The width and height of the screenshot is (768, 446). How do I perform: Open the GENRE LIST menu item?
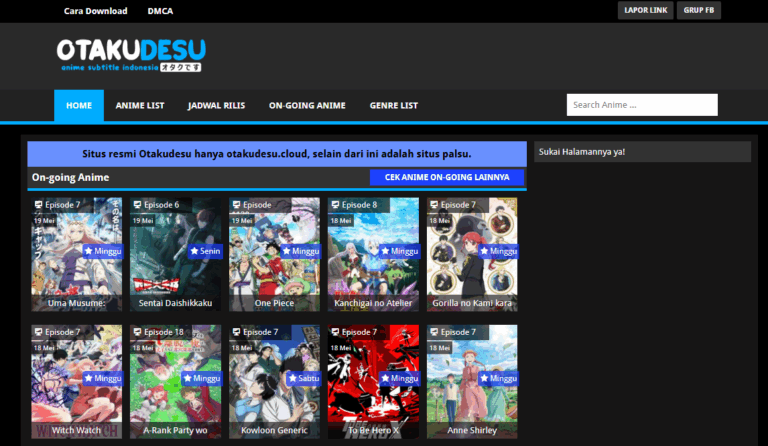pyautogui.click(x=394, y=105)
